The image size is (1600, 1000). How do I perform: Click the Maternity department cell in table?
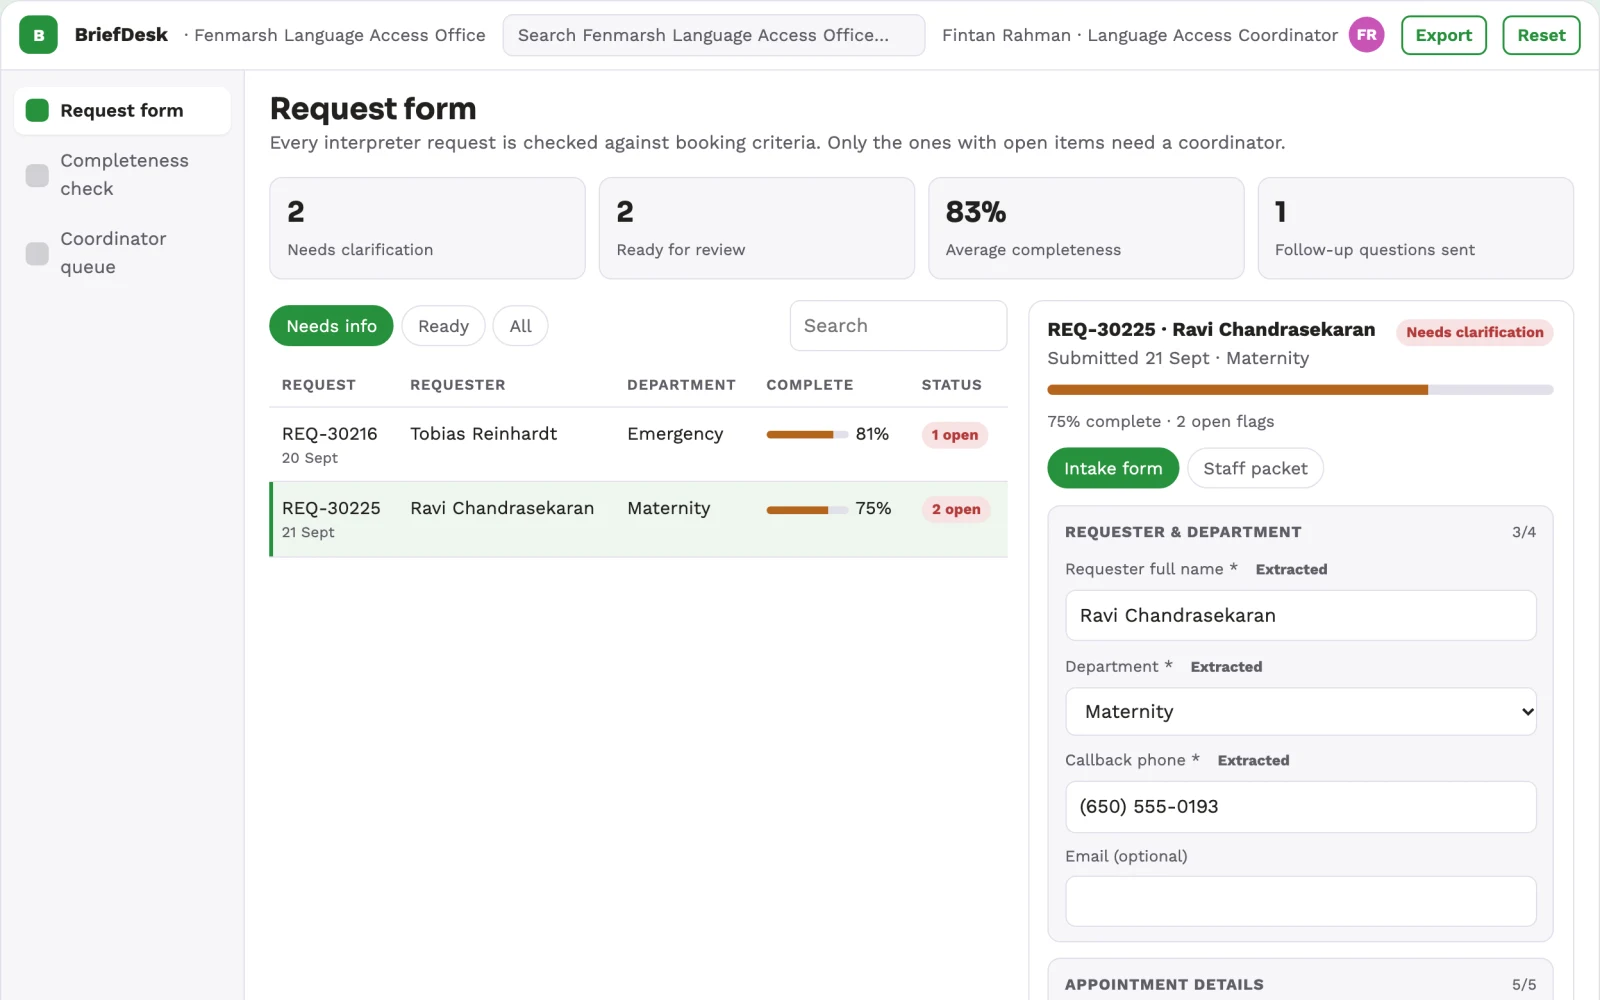point(669,508)
